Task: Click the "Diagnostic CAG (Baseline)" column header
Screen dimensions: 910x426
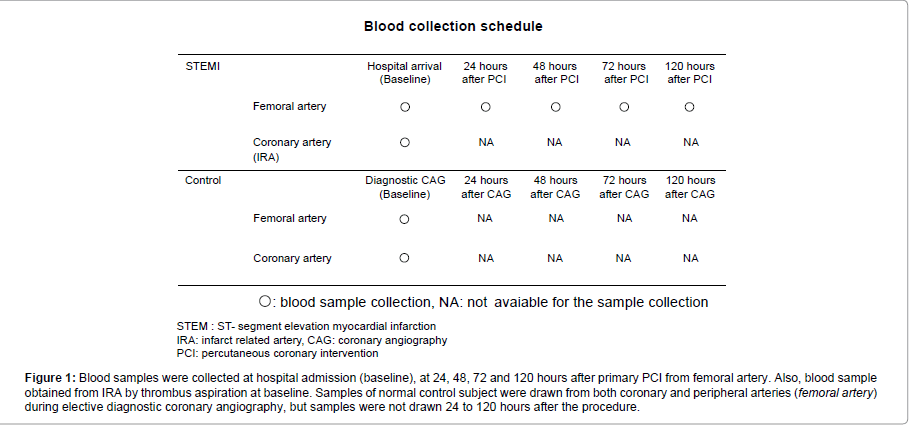Action: click(405, 187)
